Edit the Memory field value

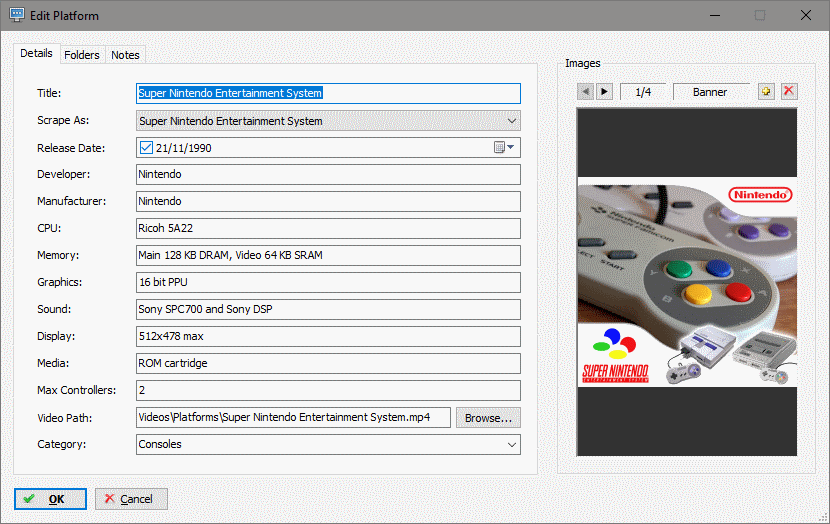(328, 255)
